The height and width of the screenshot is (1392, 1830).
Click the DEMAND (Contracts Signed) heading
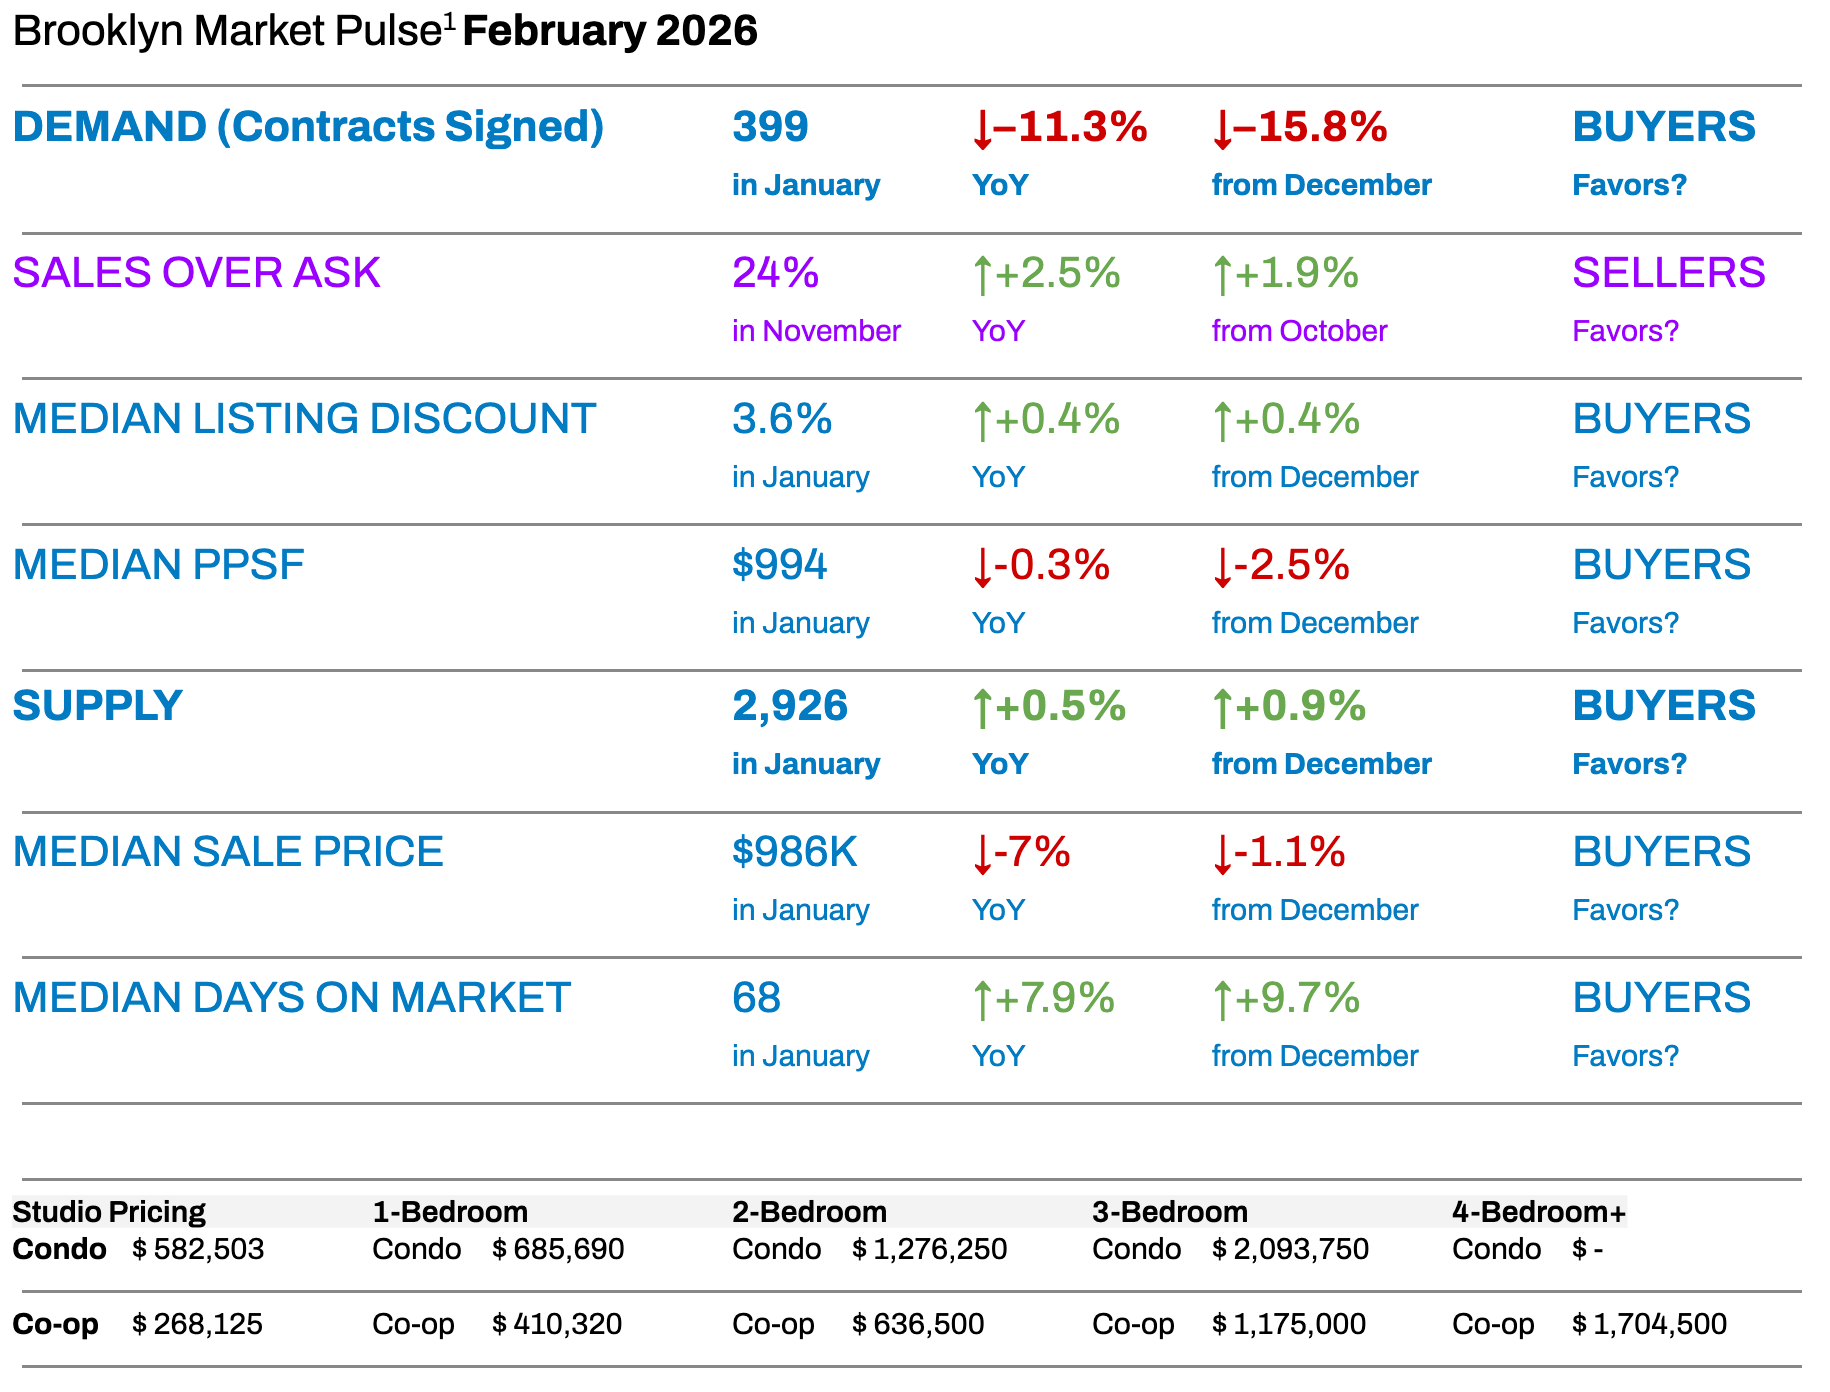(308, 127)
